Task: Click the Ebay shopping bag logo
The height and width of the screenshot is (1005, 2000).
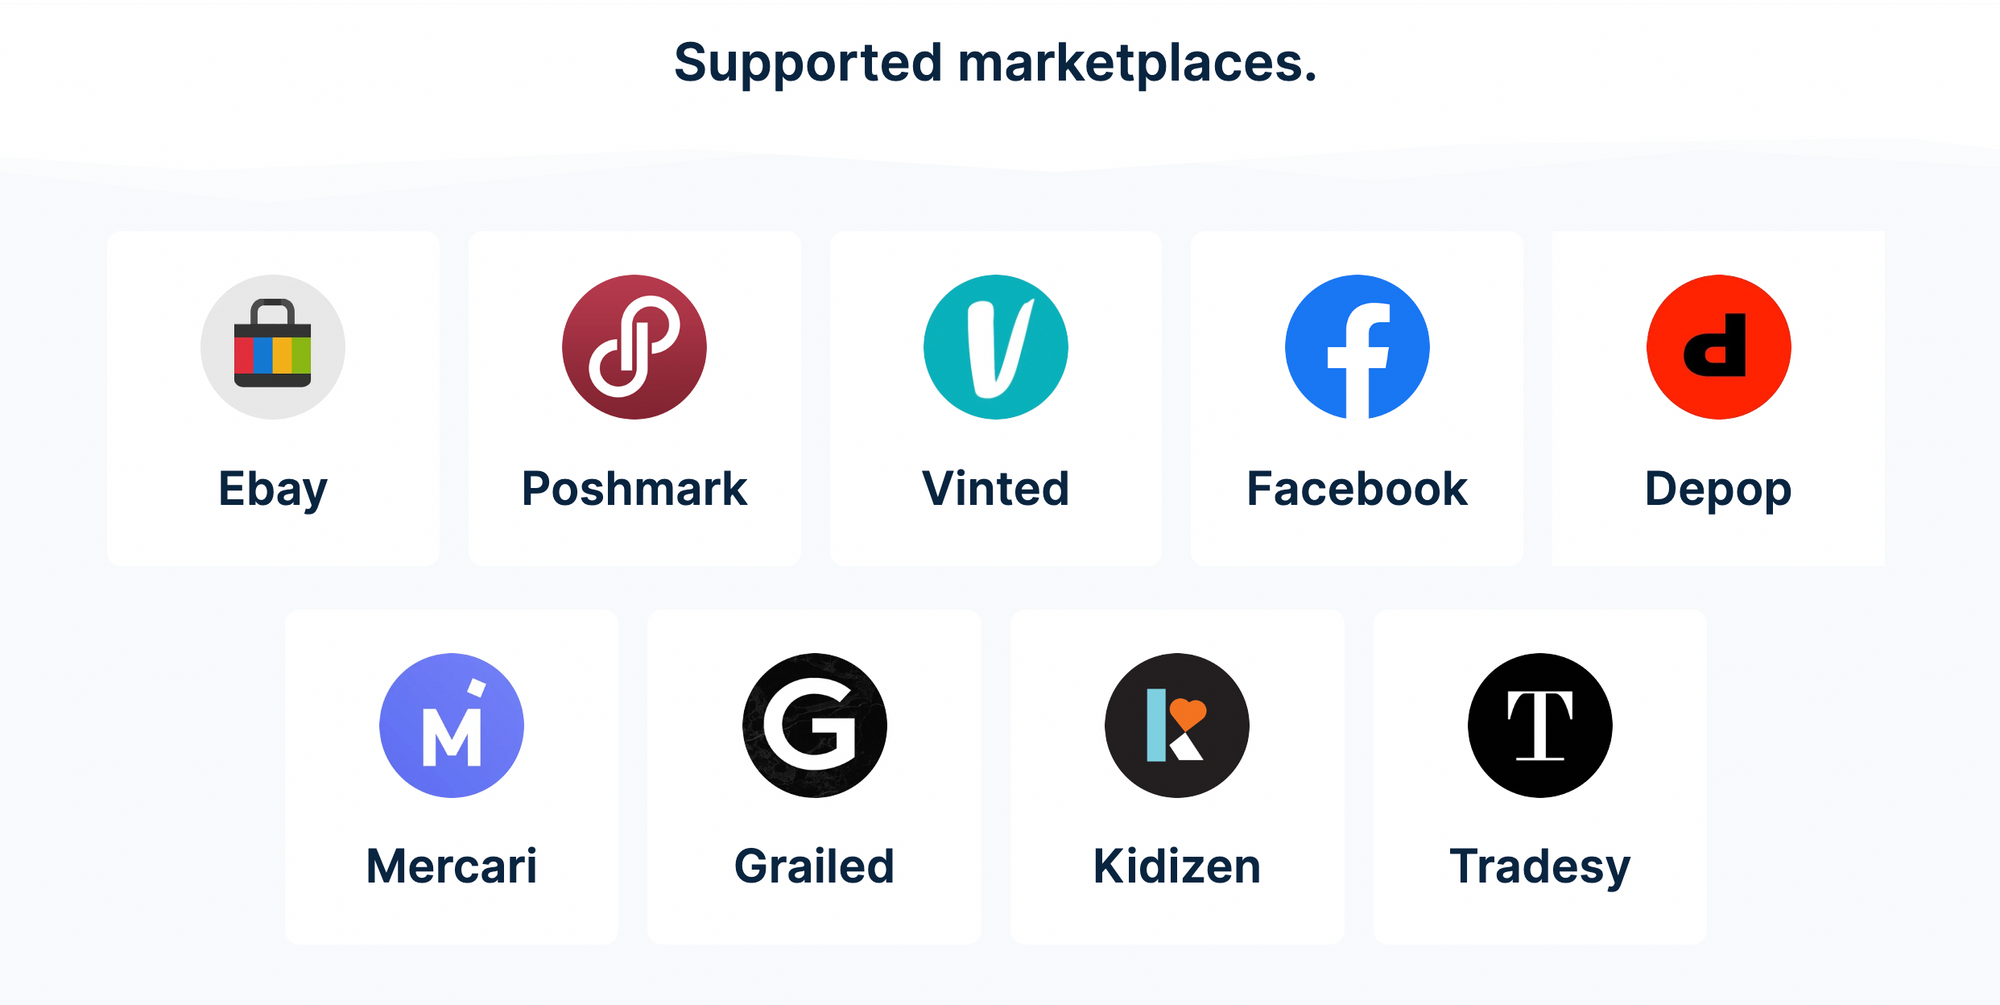Action: point(273,346)
